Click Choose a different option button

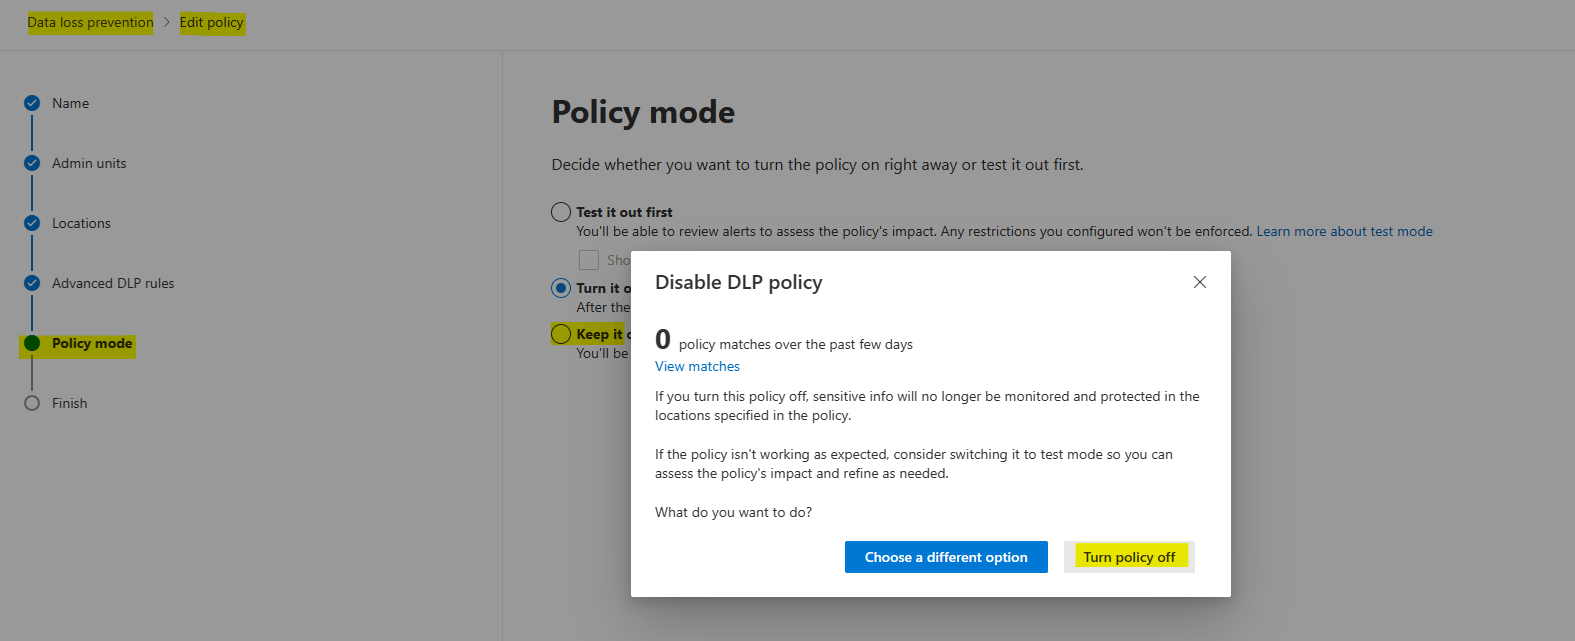click(x=946, y=557)
